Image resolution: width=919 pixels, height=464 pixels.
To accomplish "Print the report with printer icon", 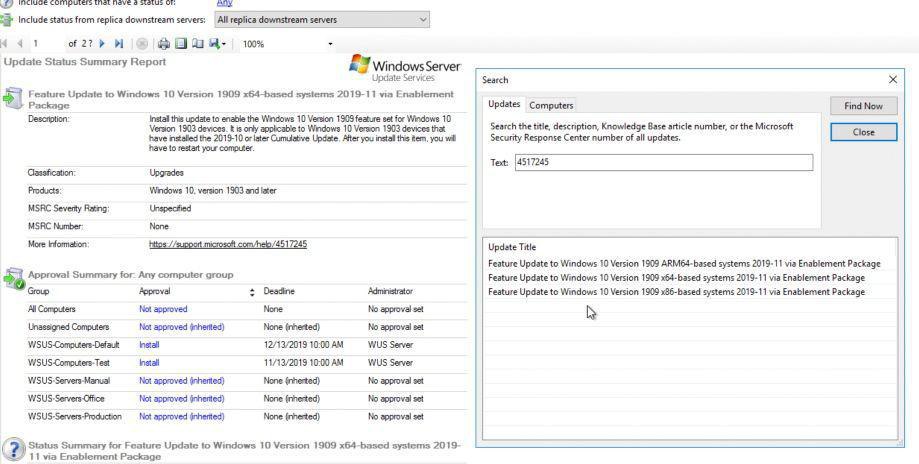I will pyautogui.click(x=164, y=43).
